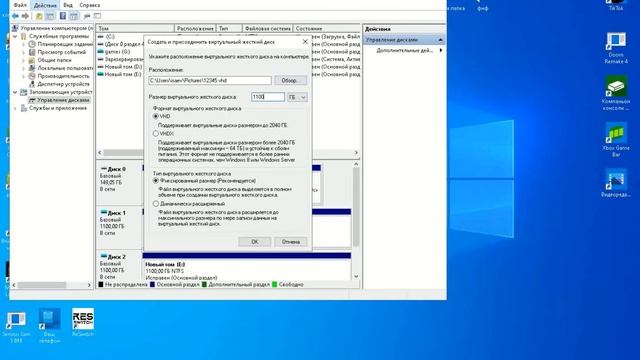This screenshot has height=360, width=640.
Task: Select VHD format radio button
Action: (x=156, y=116)
